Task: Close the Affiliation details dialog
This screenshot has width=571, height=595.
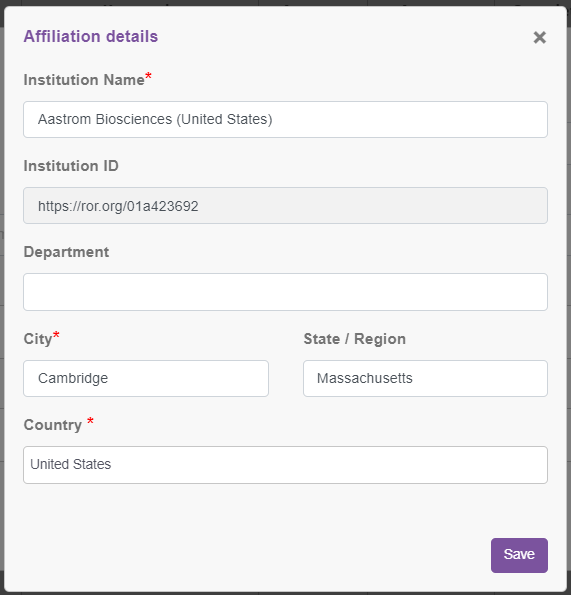Action: point(540,38)
